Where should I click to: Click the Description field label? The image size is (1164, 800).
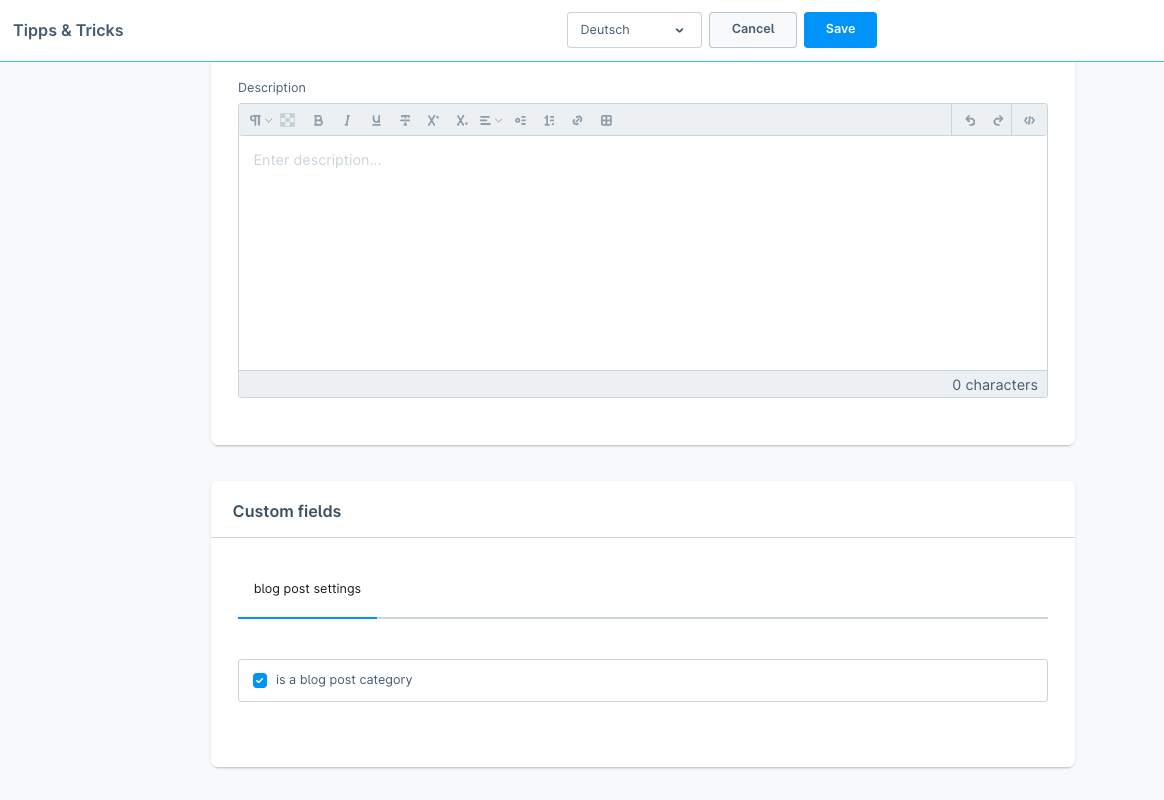click(x=272, y=88)
